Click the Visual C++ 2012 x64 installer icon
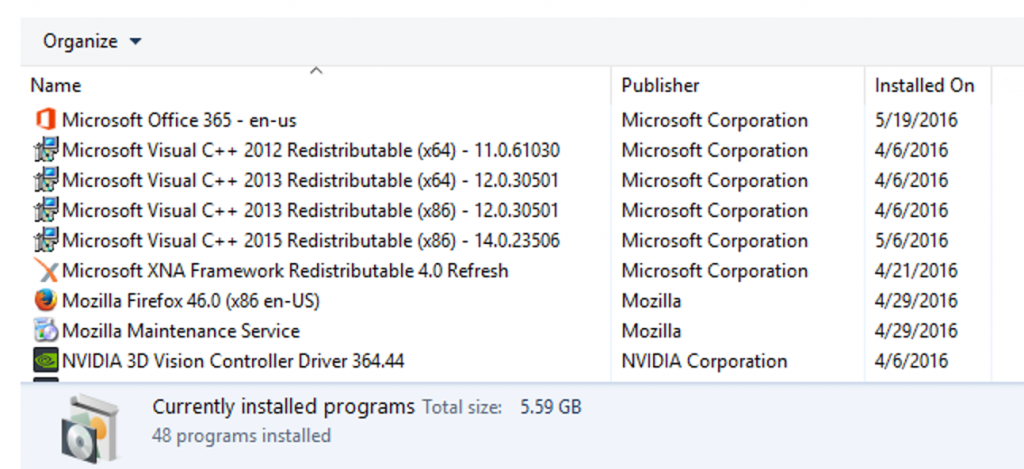 45,150
